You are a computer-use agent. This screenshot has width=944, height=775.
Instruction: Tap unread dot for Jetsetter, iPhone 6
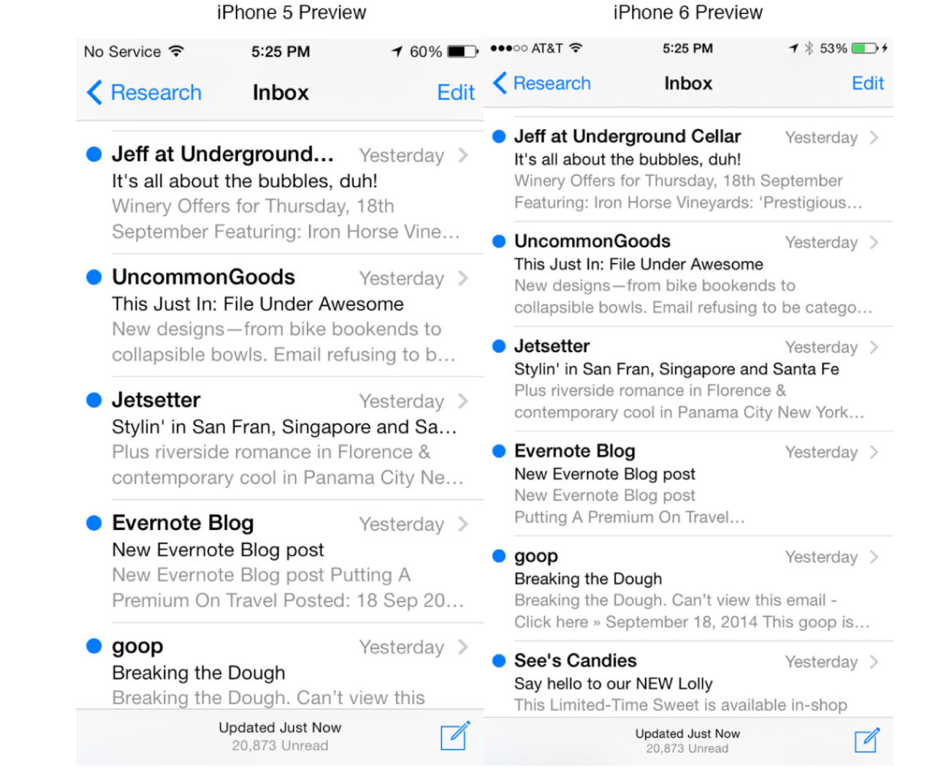click(499, 346)
